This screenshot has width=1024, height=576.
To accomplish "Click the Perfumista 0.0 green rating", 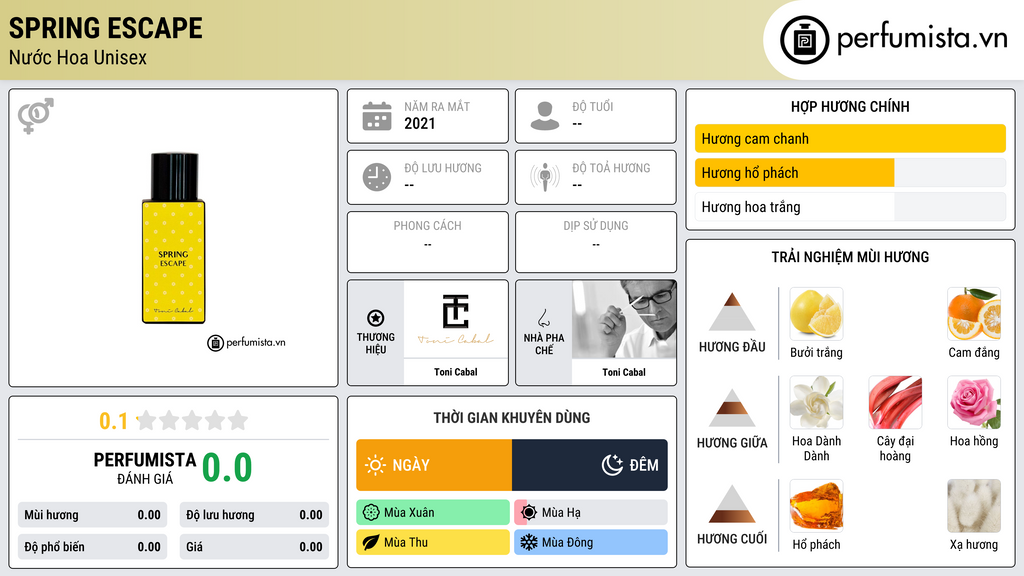I will click(x=227, y=467).
